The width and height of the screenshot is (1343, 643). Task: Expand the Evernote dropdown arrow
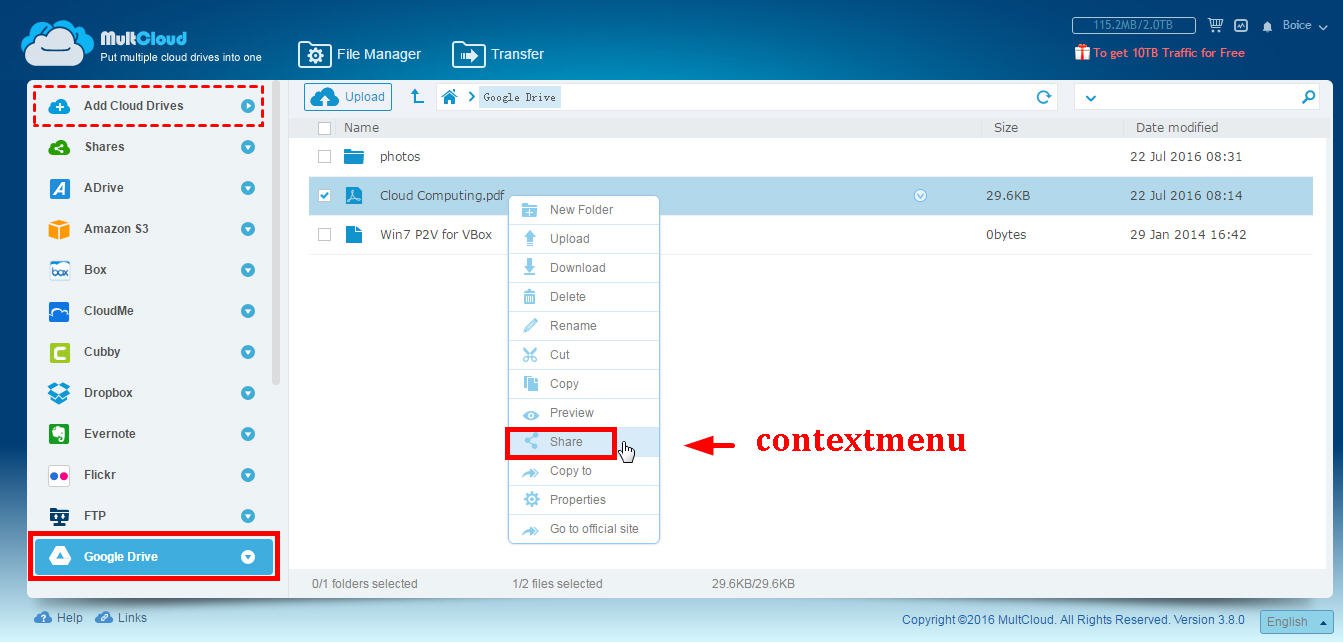pos(248,434)
